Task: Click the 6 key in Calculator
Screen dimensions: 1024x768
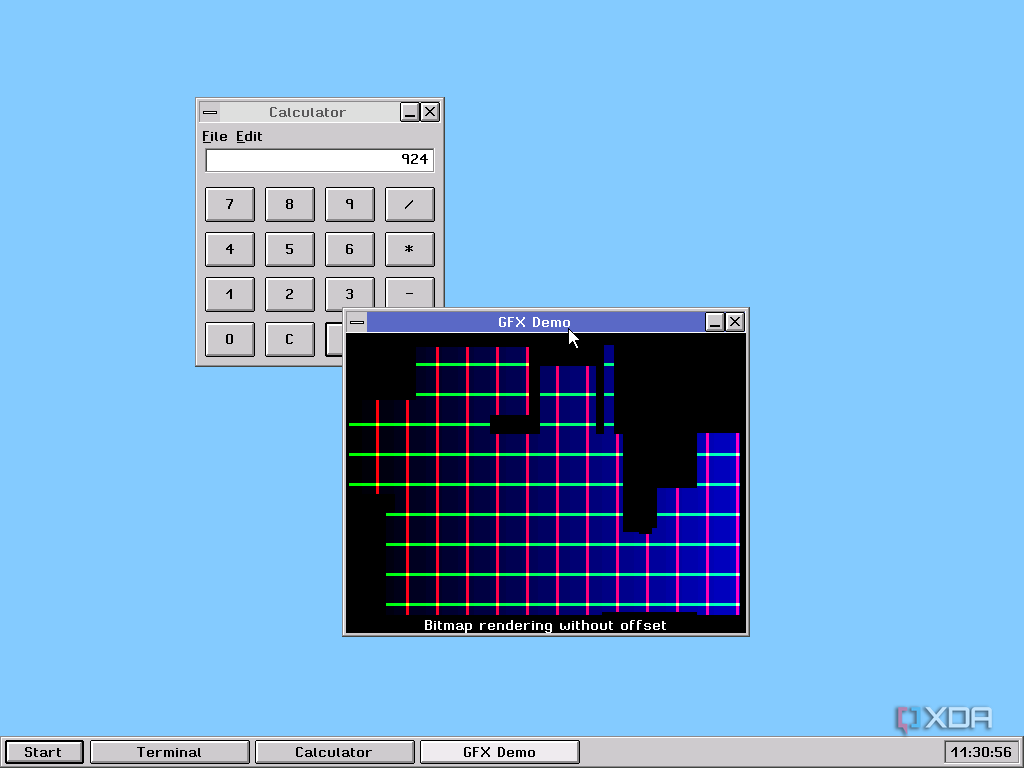Action: (350, 249)
